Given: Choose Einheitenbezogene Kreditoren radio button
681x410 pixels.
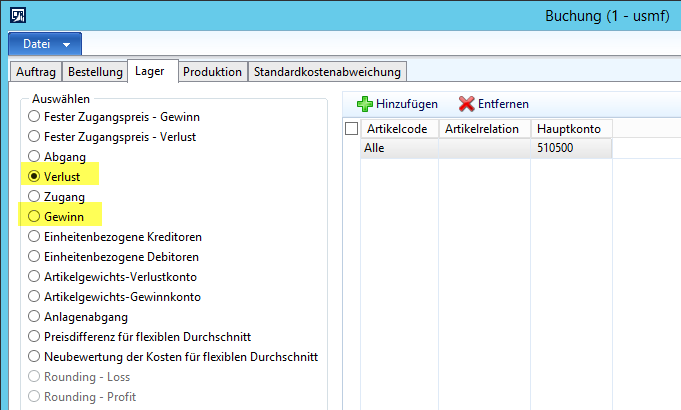Looking at the screenshot, I should (34, 237).
